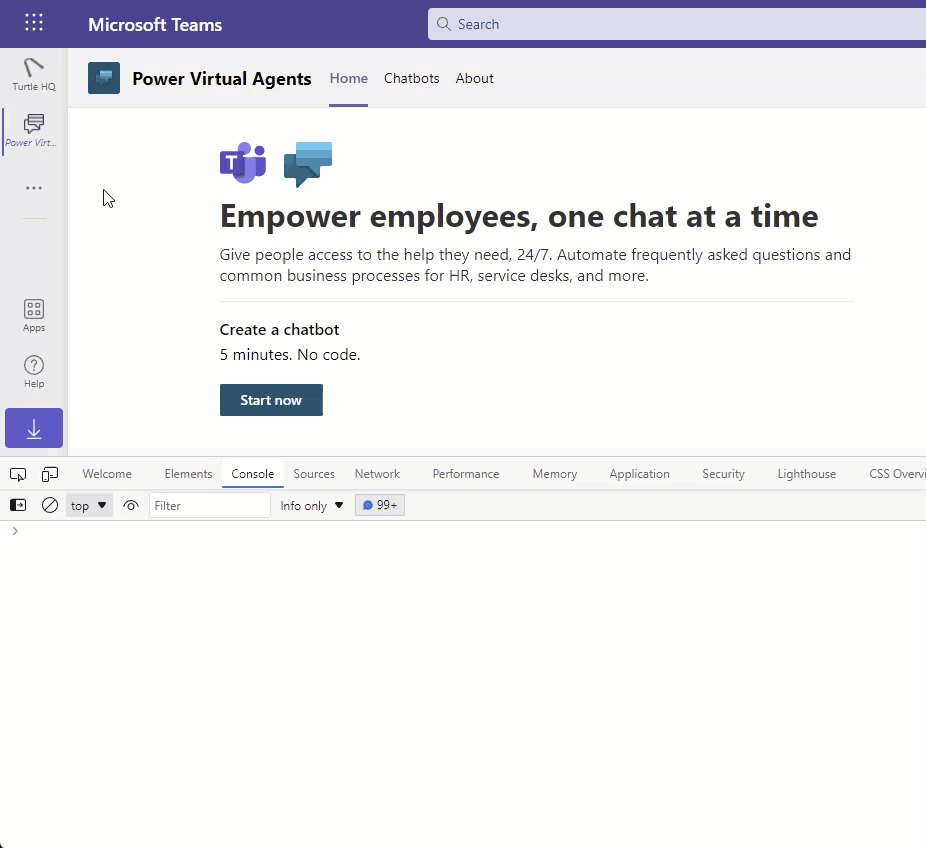Viewport: 926px width, 848px height.
Task: Toggle the console sidebar panel
Action: tap(18, 505)
